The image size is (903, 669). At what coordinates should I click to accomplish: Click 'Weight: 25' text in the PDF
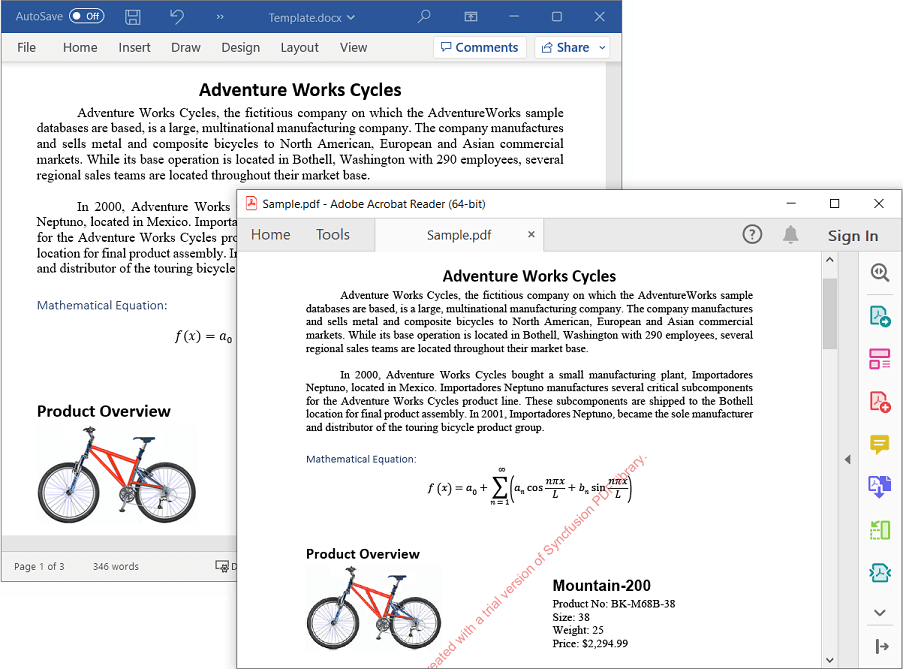click(578, 630)
